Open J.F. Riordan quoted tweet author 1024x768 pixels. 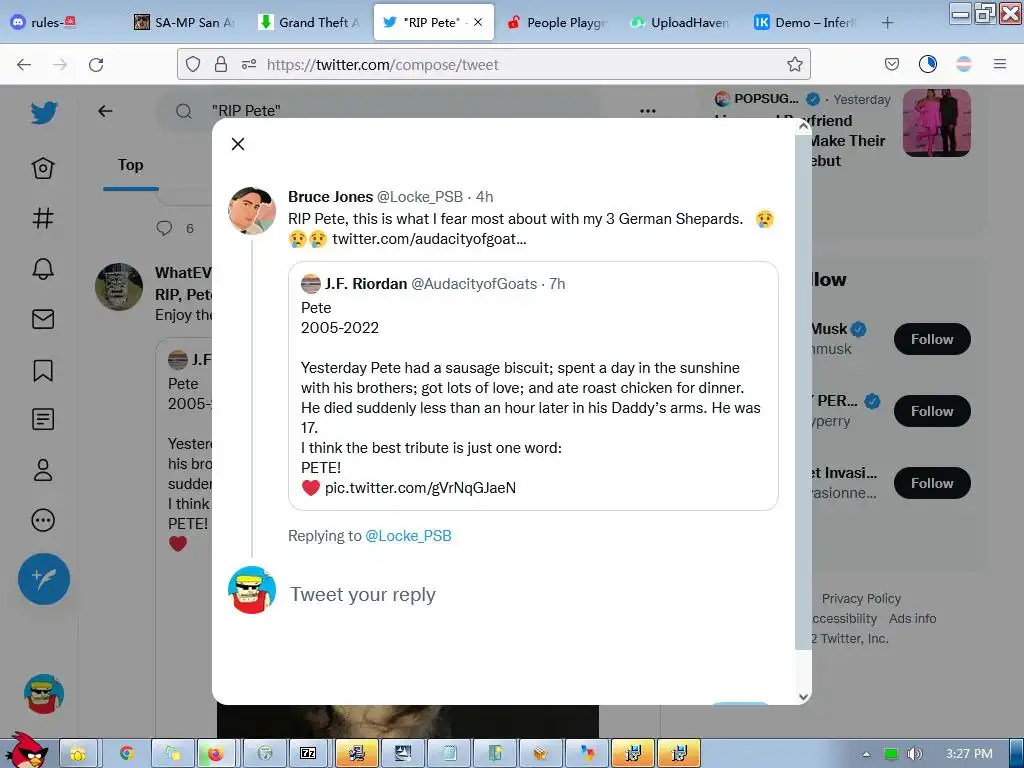click(x=366, y=284)
